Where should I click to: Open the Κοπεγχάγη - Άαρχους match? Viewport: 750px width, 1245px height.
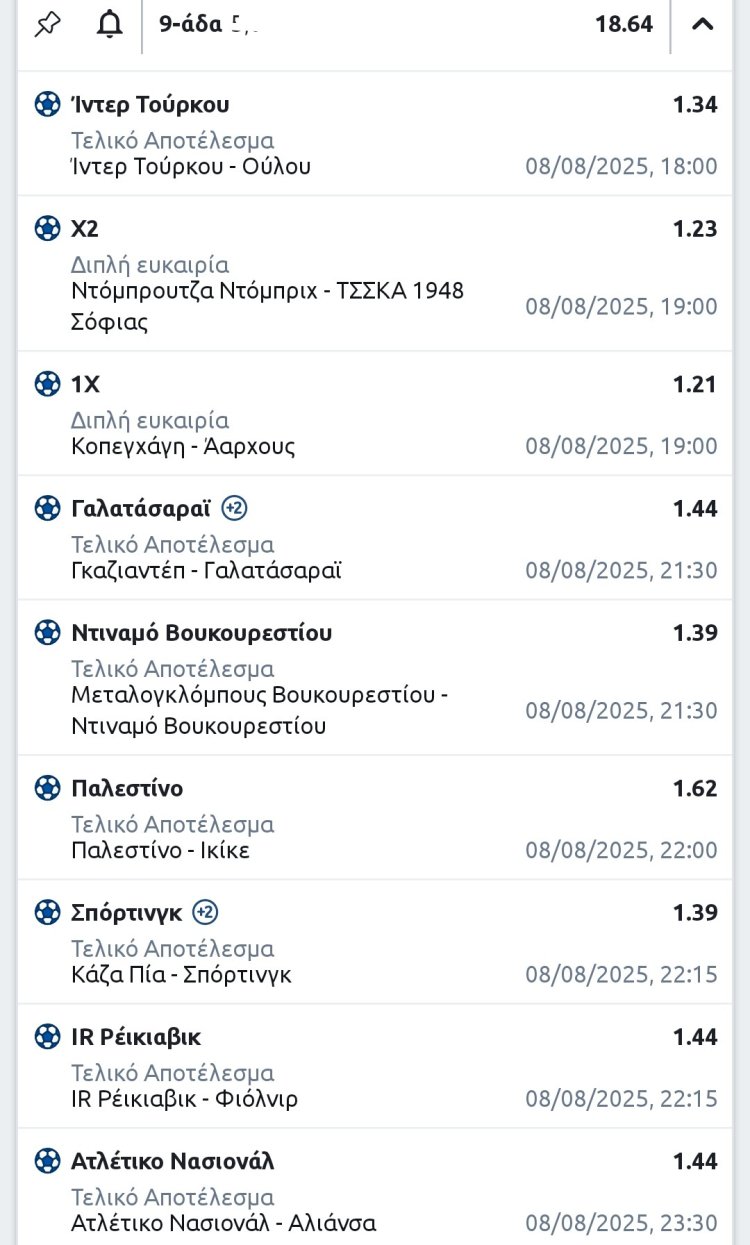pyautogui.click(x=183, y=446)
